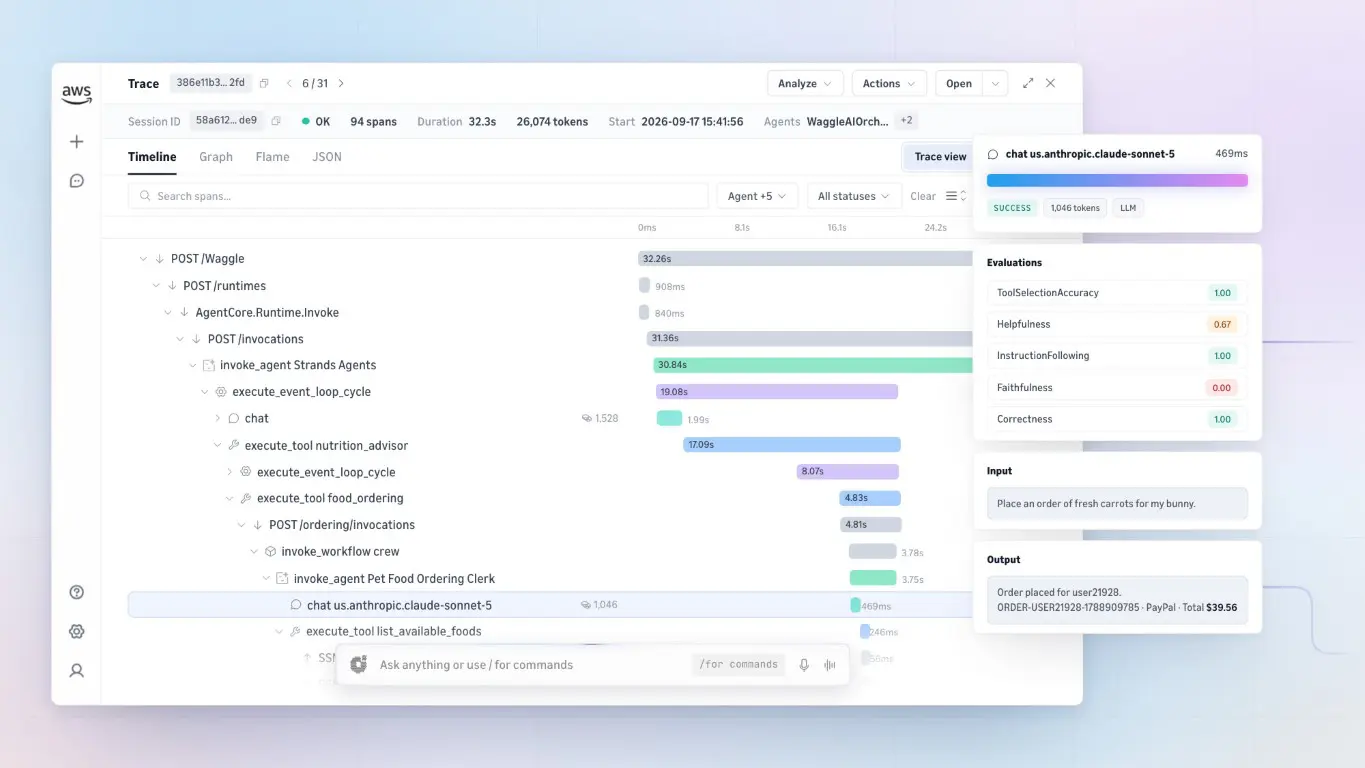The image size is (1365, 768).
Task: Collapse execute_tool nutrition_advisor span
Action: click(218, 445)
